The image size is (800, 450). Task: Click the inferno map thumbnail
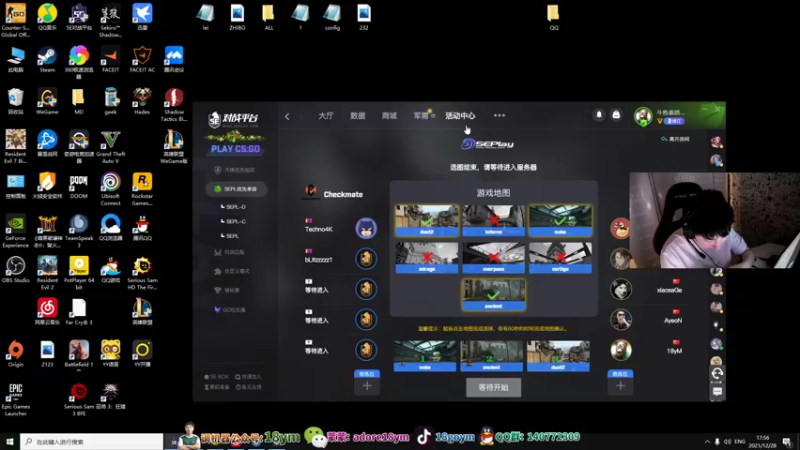click(493, 220)
